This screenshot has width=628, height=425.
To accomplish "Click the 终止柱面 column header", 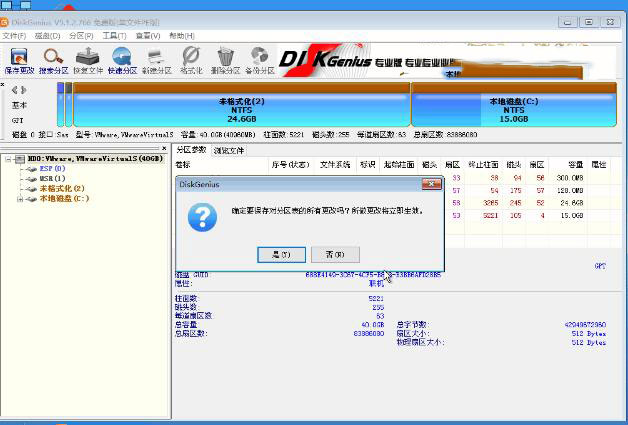I will coord(483,164).
